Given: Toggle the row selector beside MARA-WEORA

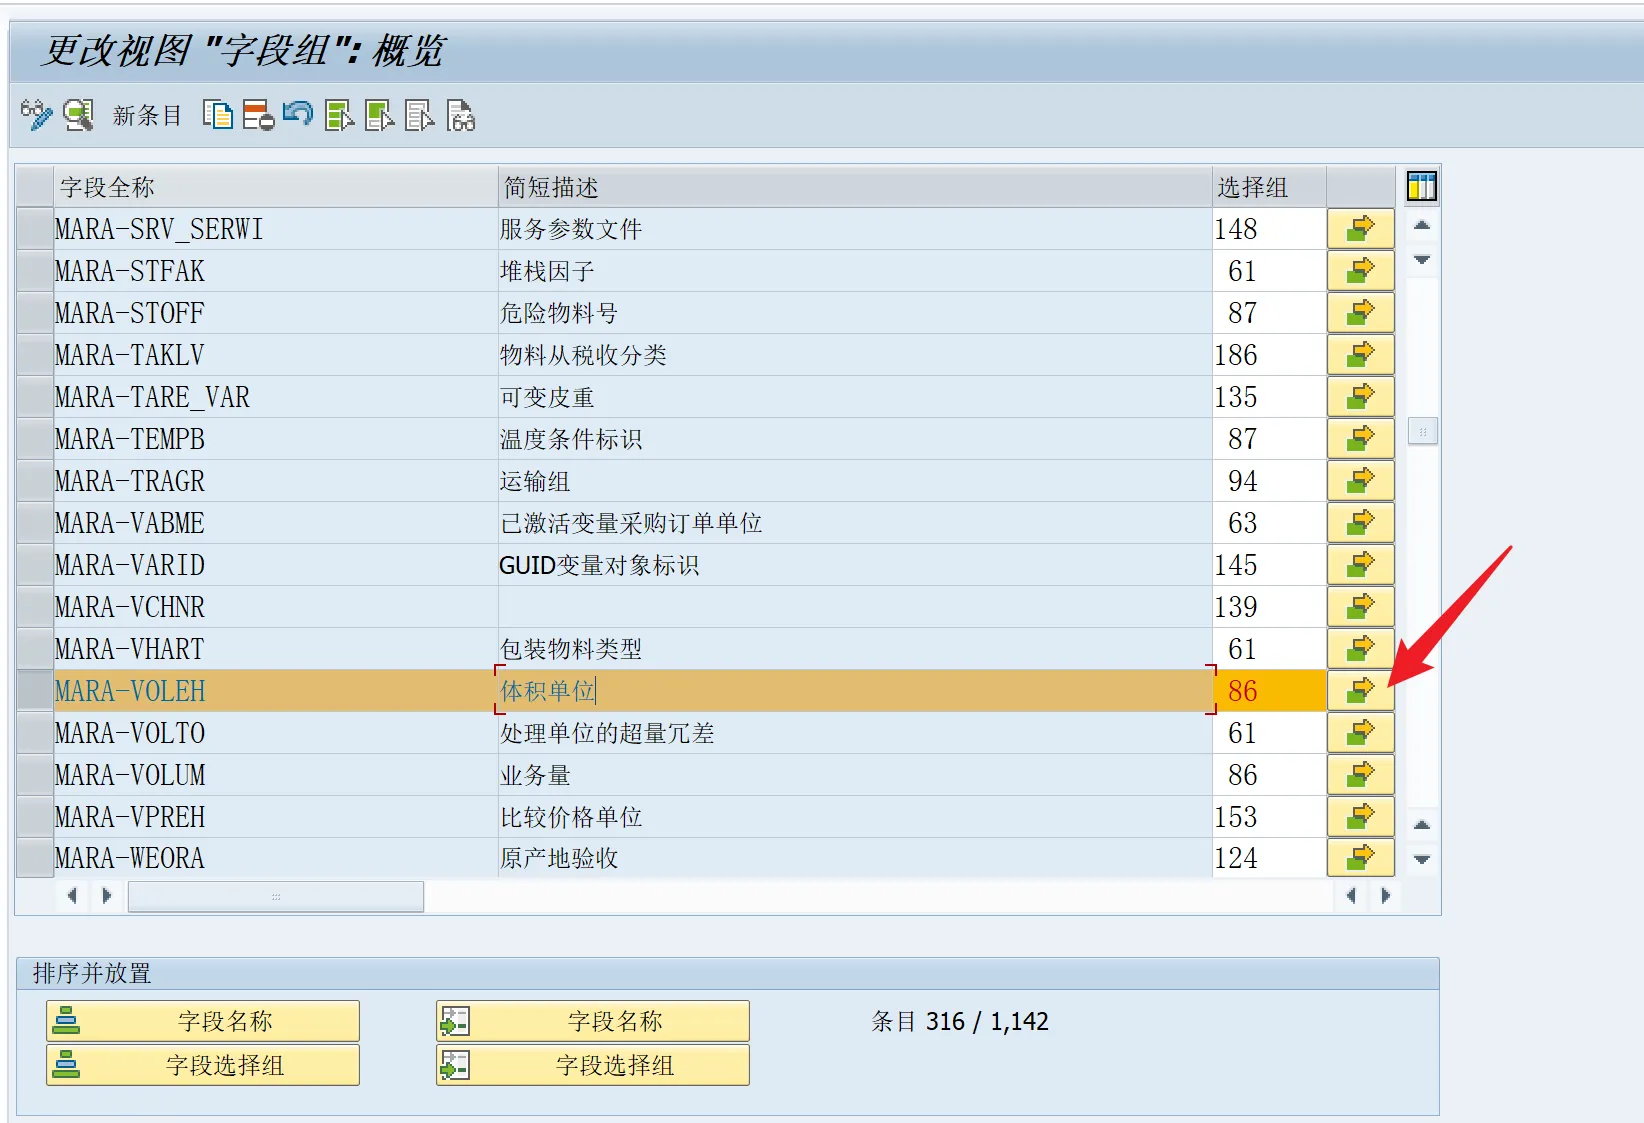Looking at the screenshot, I should tap(35, 858).
